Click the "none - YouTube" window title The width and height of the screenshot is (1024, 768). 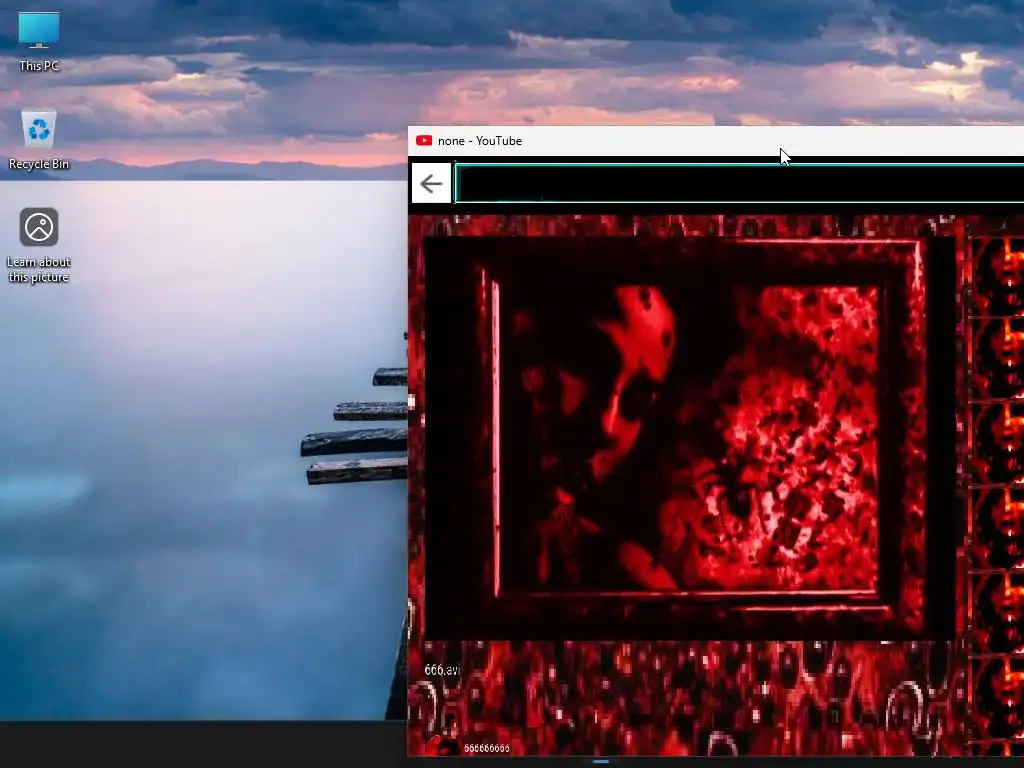point(479,140)
